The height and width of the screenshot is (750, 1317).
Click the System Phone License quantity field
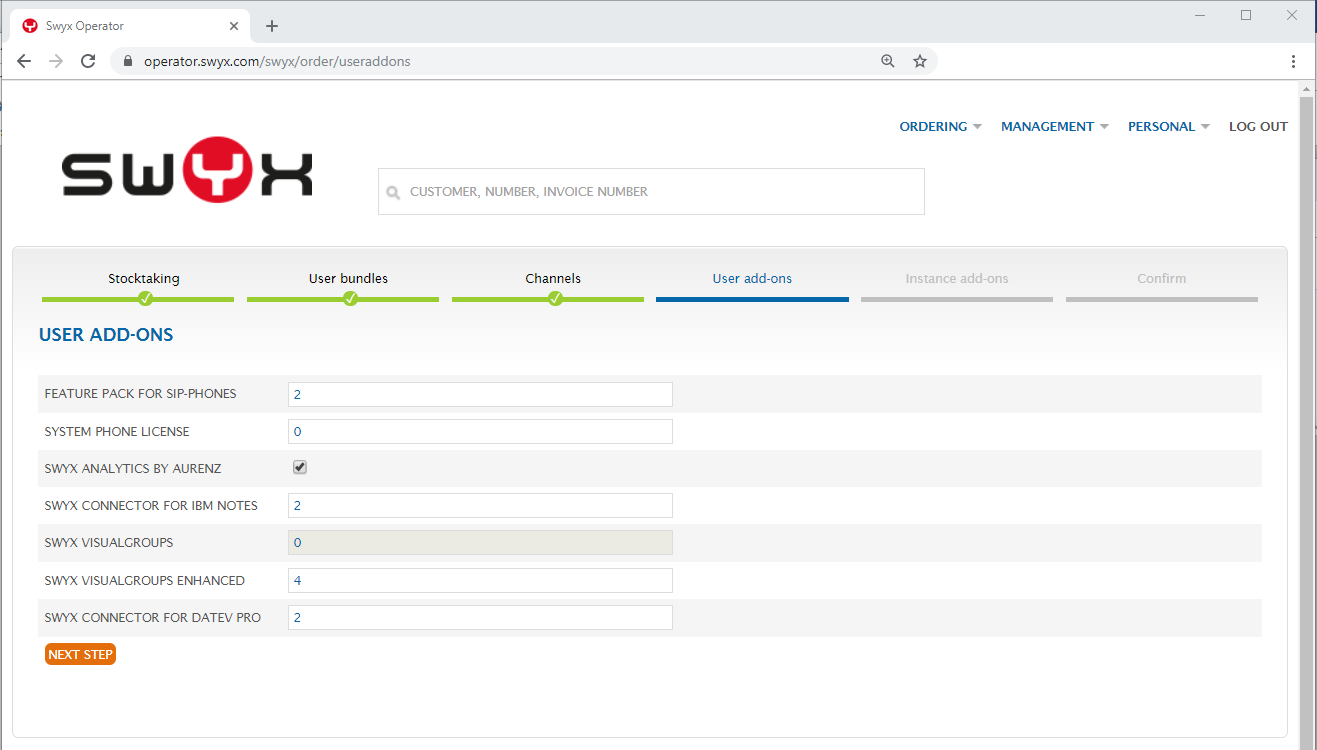click(480, 431)
